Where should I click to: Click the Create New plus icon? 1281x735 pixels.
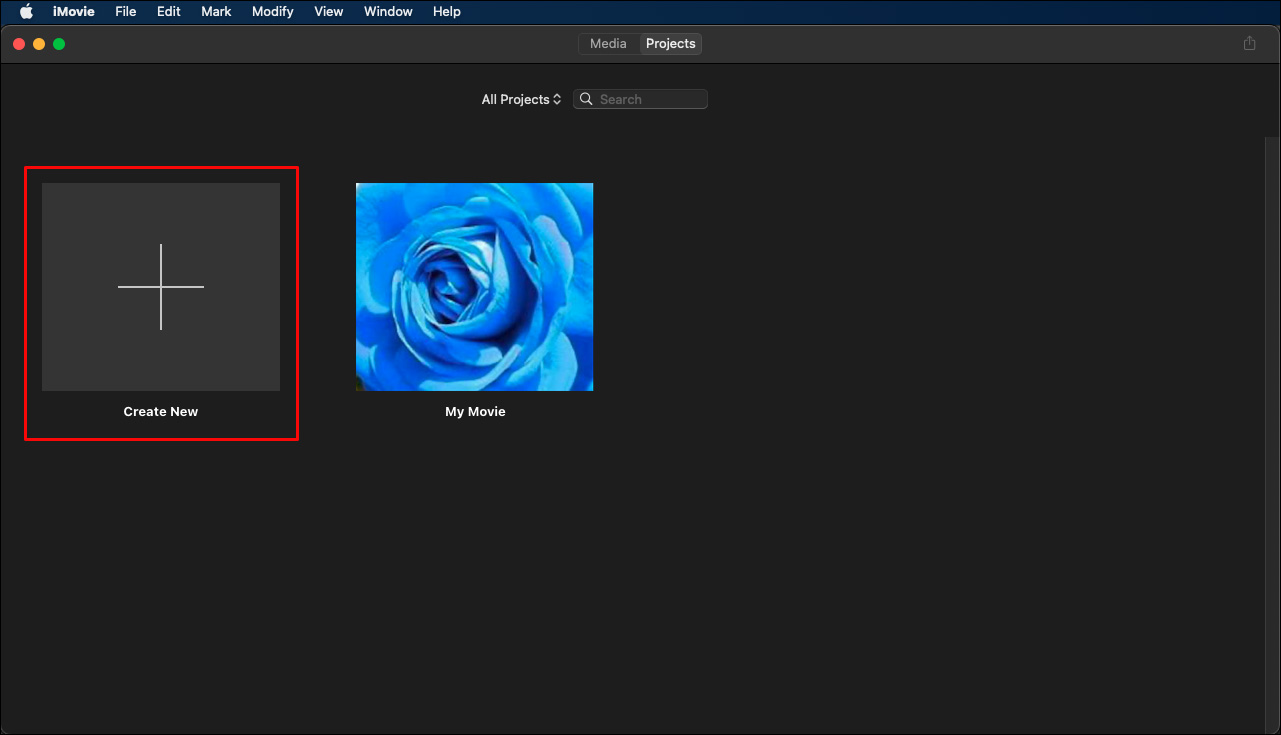[161, 286]
